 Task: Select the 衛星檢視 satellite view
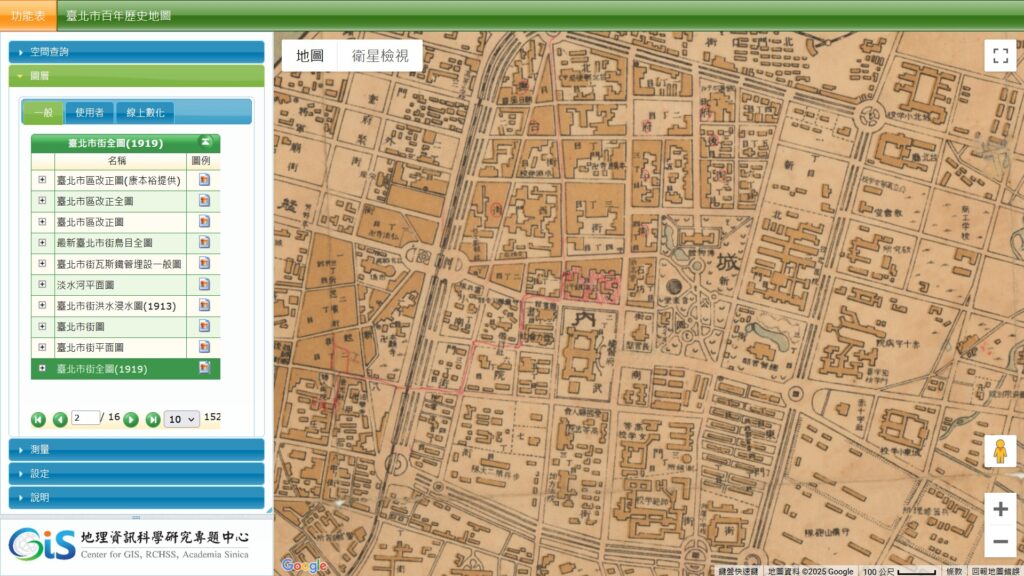380,56
